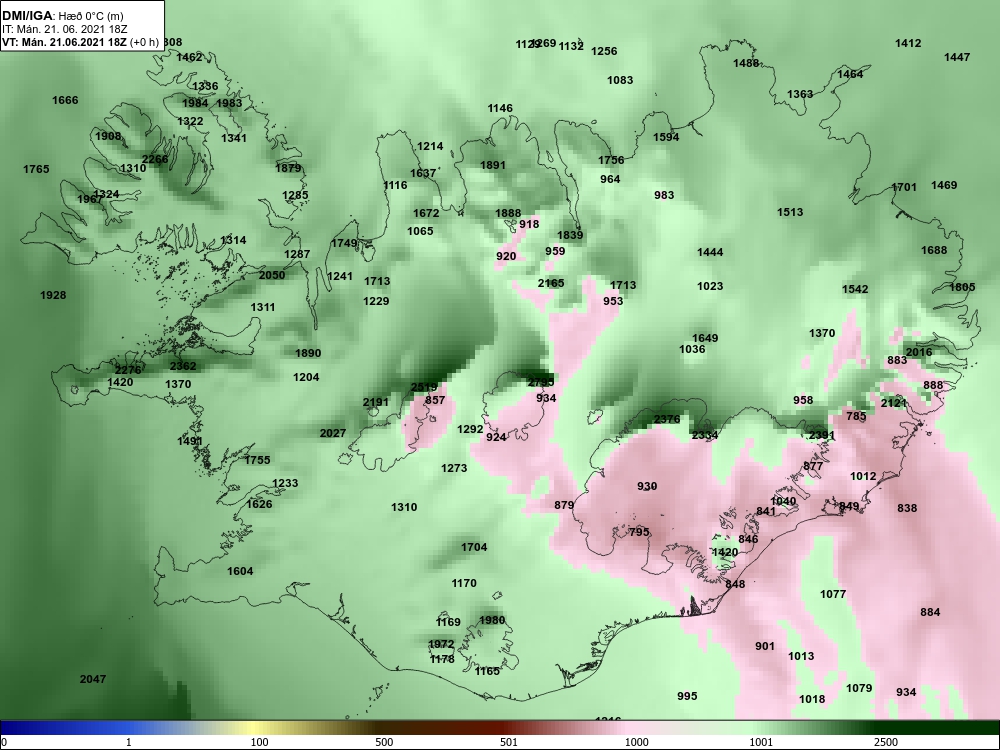Click the map value 1980
1000x750 pixels.
pos(492,620)
